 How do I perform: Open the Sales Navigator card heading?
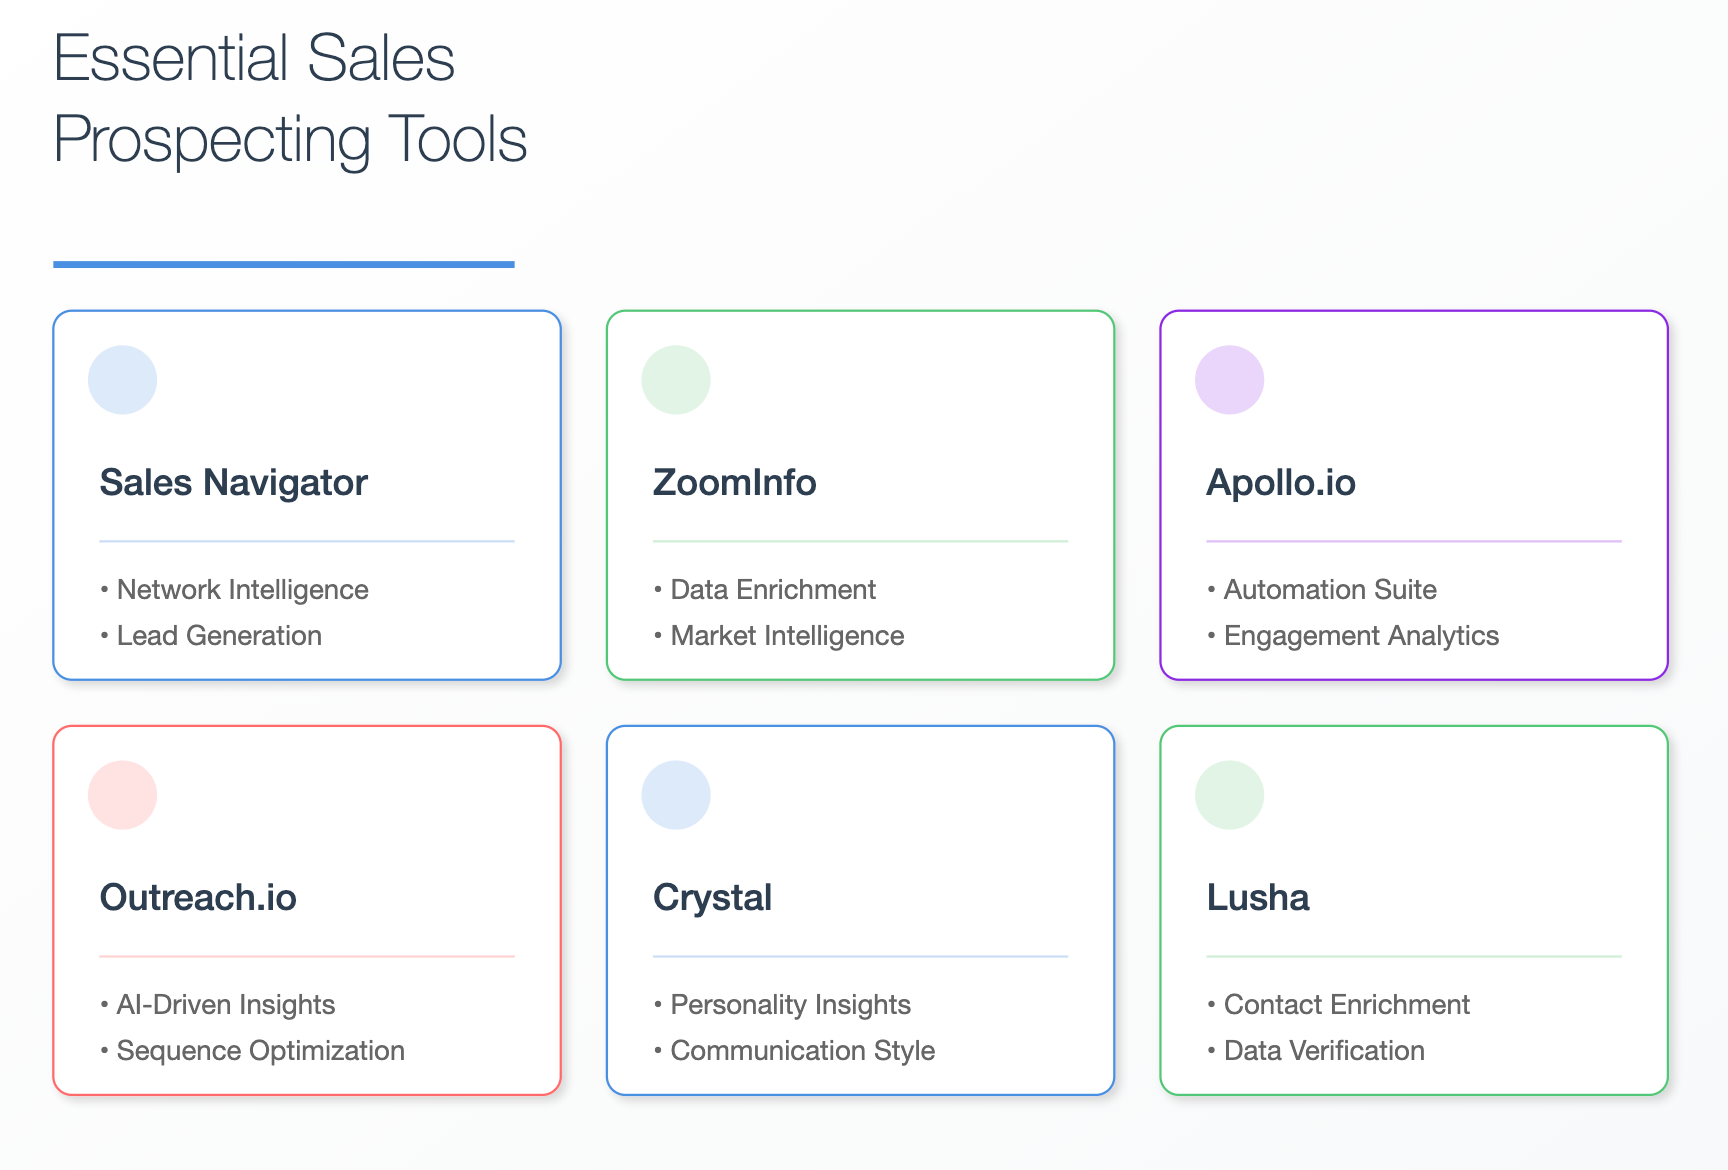point(234,483)
